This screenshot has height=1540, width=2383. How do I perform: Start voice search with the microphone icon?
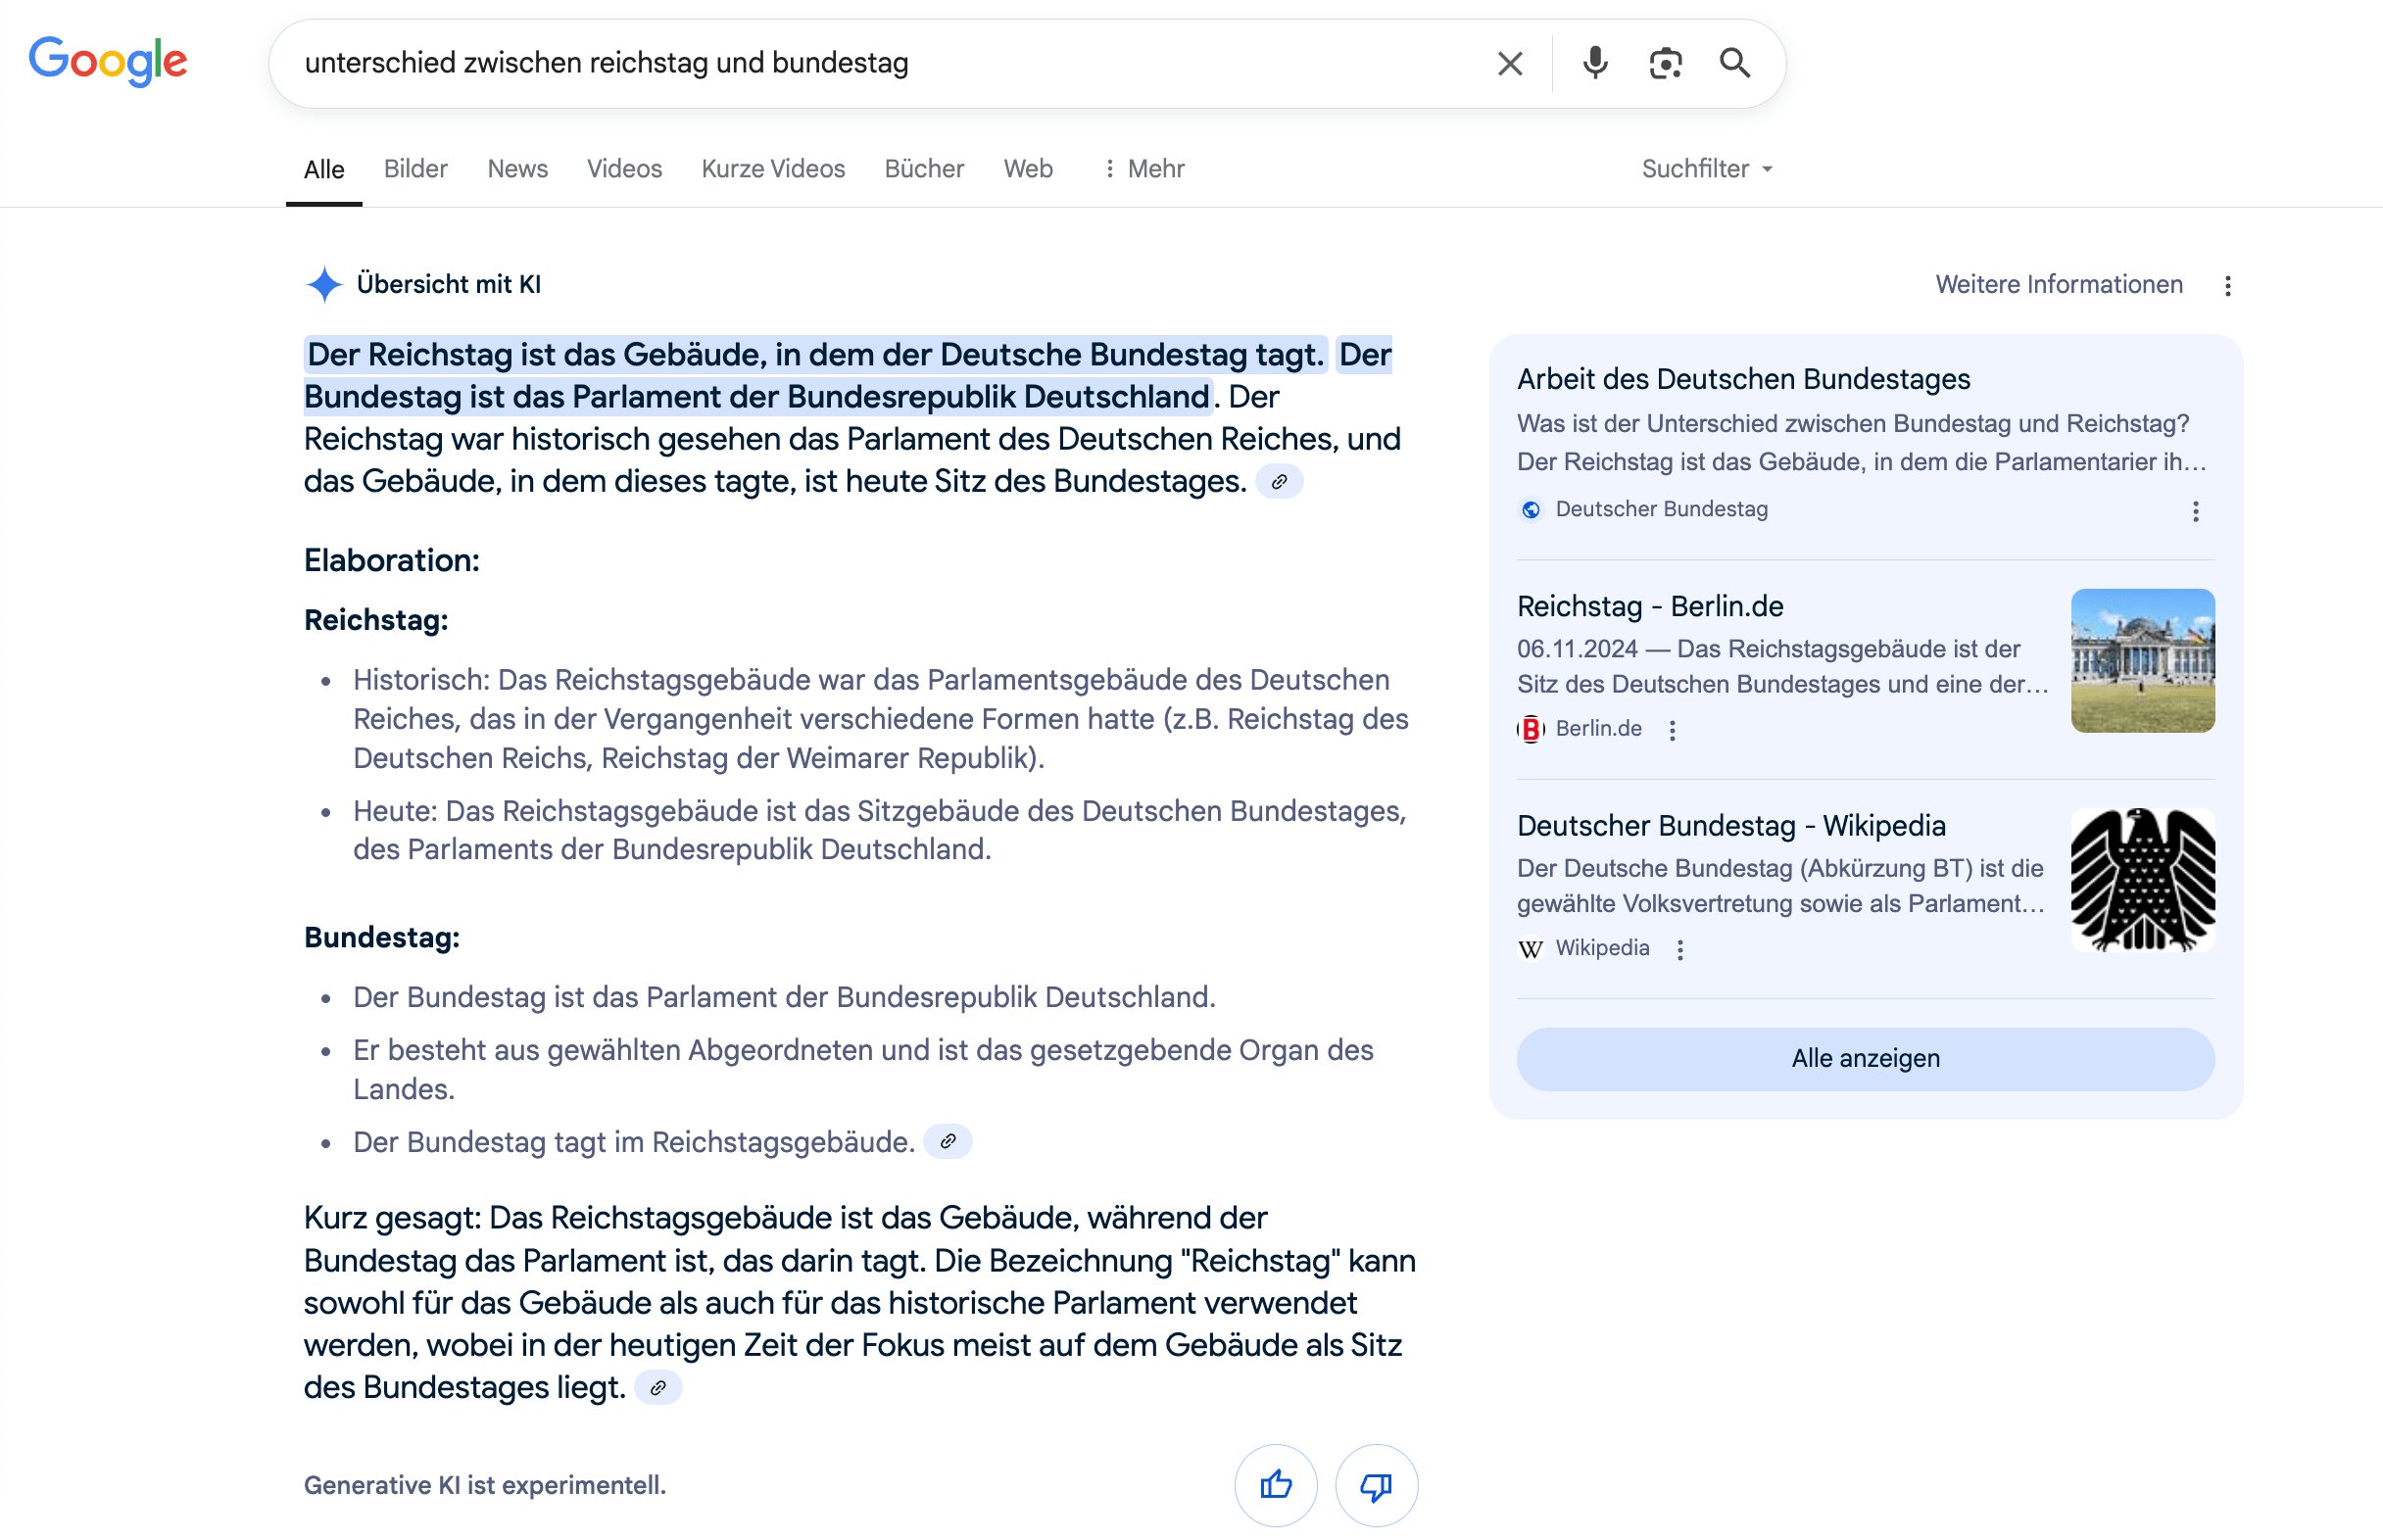pyautogui.click(x=1595, y=63)
